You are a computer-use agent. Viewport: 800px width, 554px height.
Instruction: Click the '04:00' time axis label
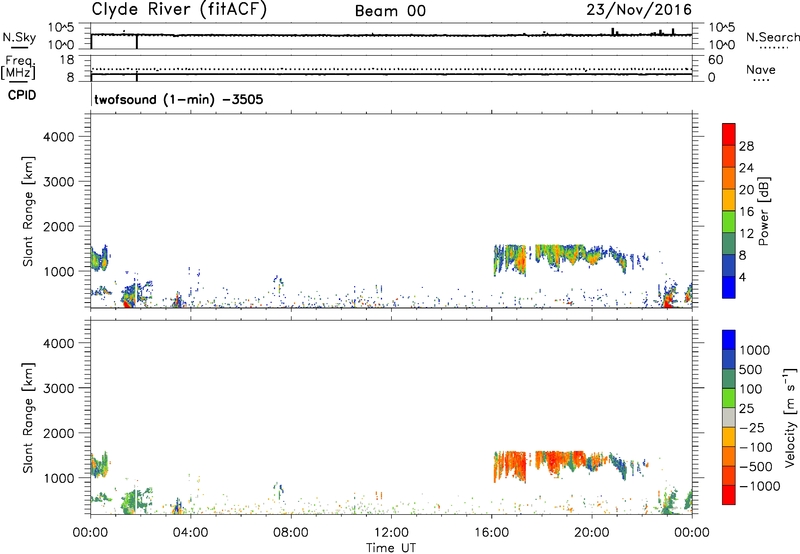pyautogui.click(x=190, y=533)
